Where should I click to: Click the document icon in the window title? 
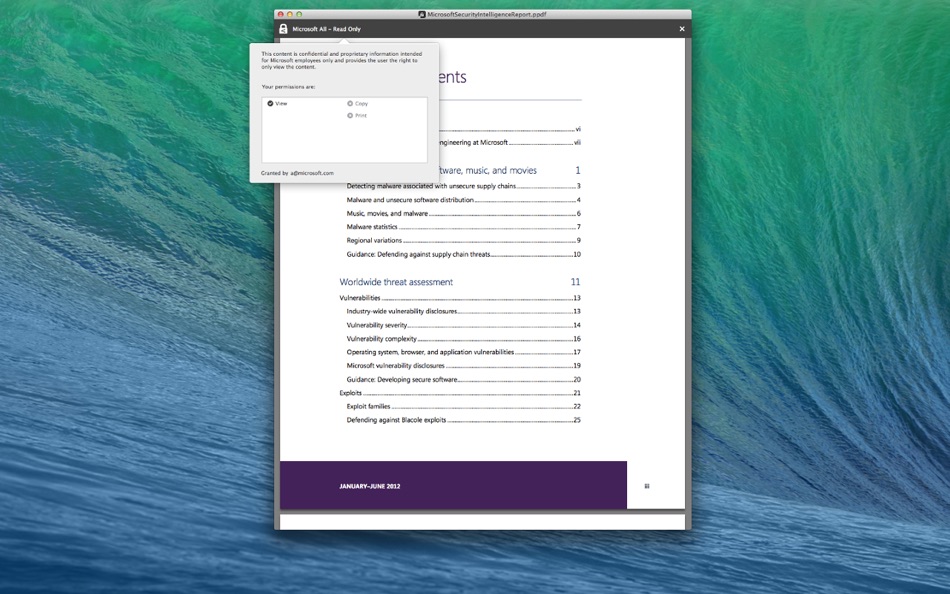(x=422, y=14)
